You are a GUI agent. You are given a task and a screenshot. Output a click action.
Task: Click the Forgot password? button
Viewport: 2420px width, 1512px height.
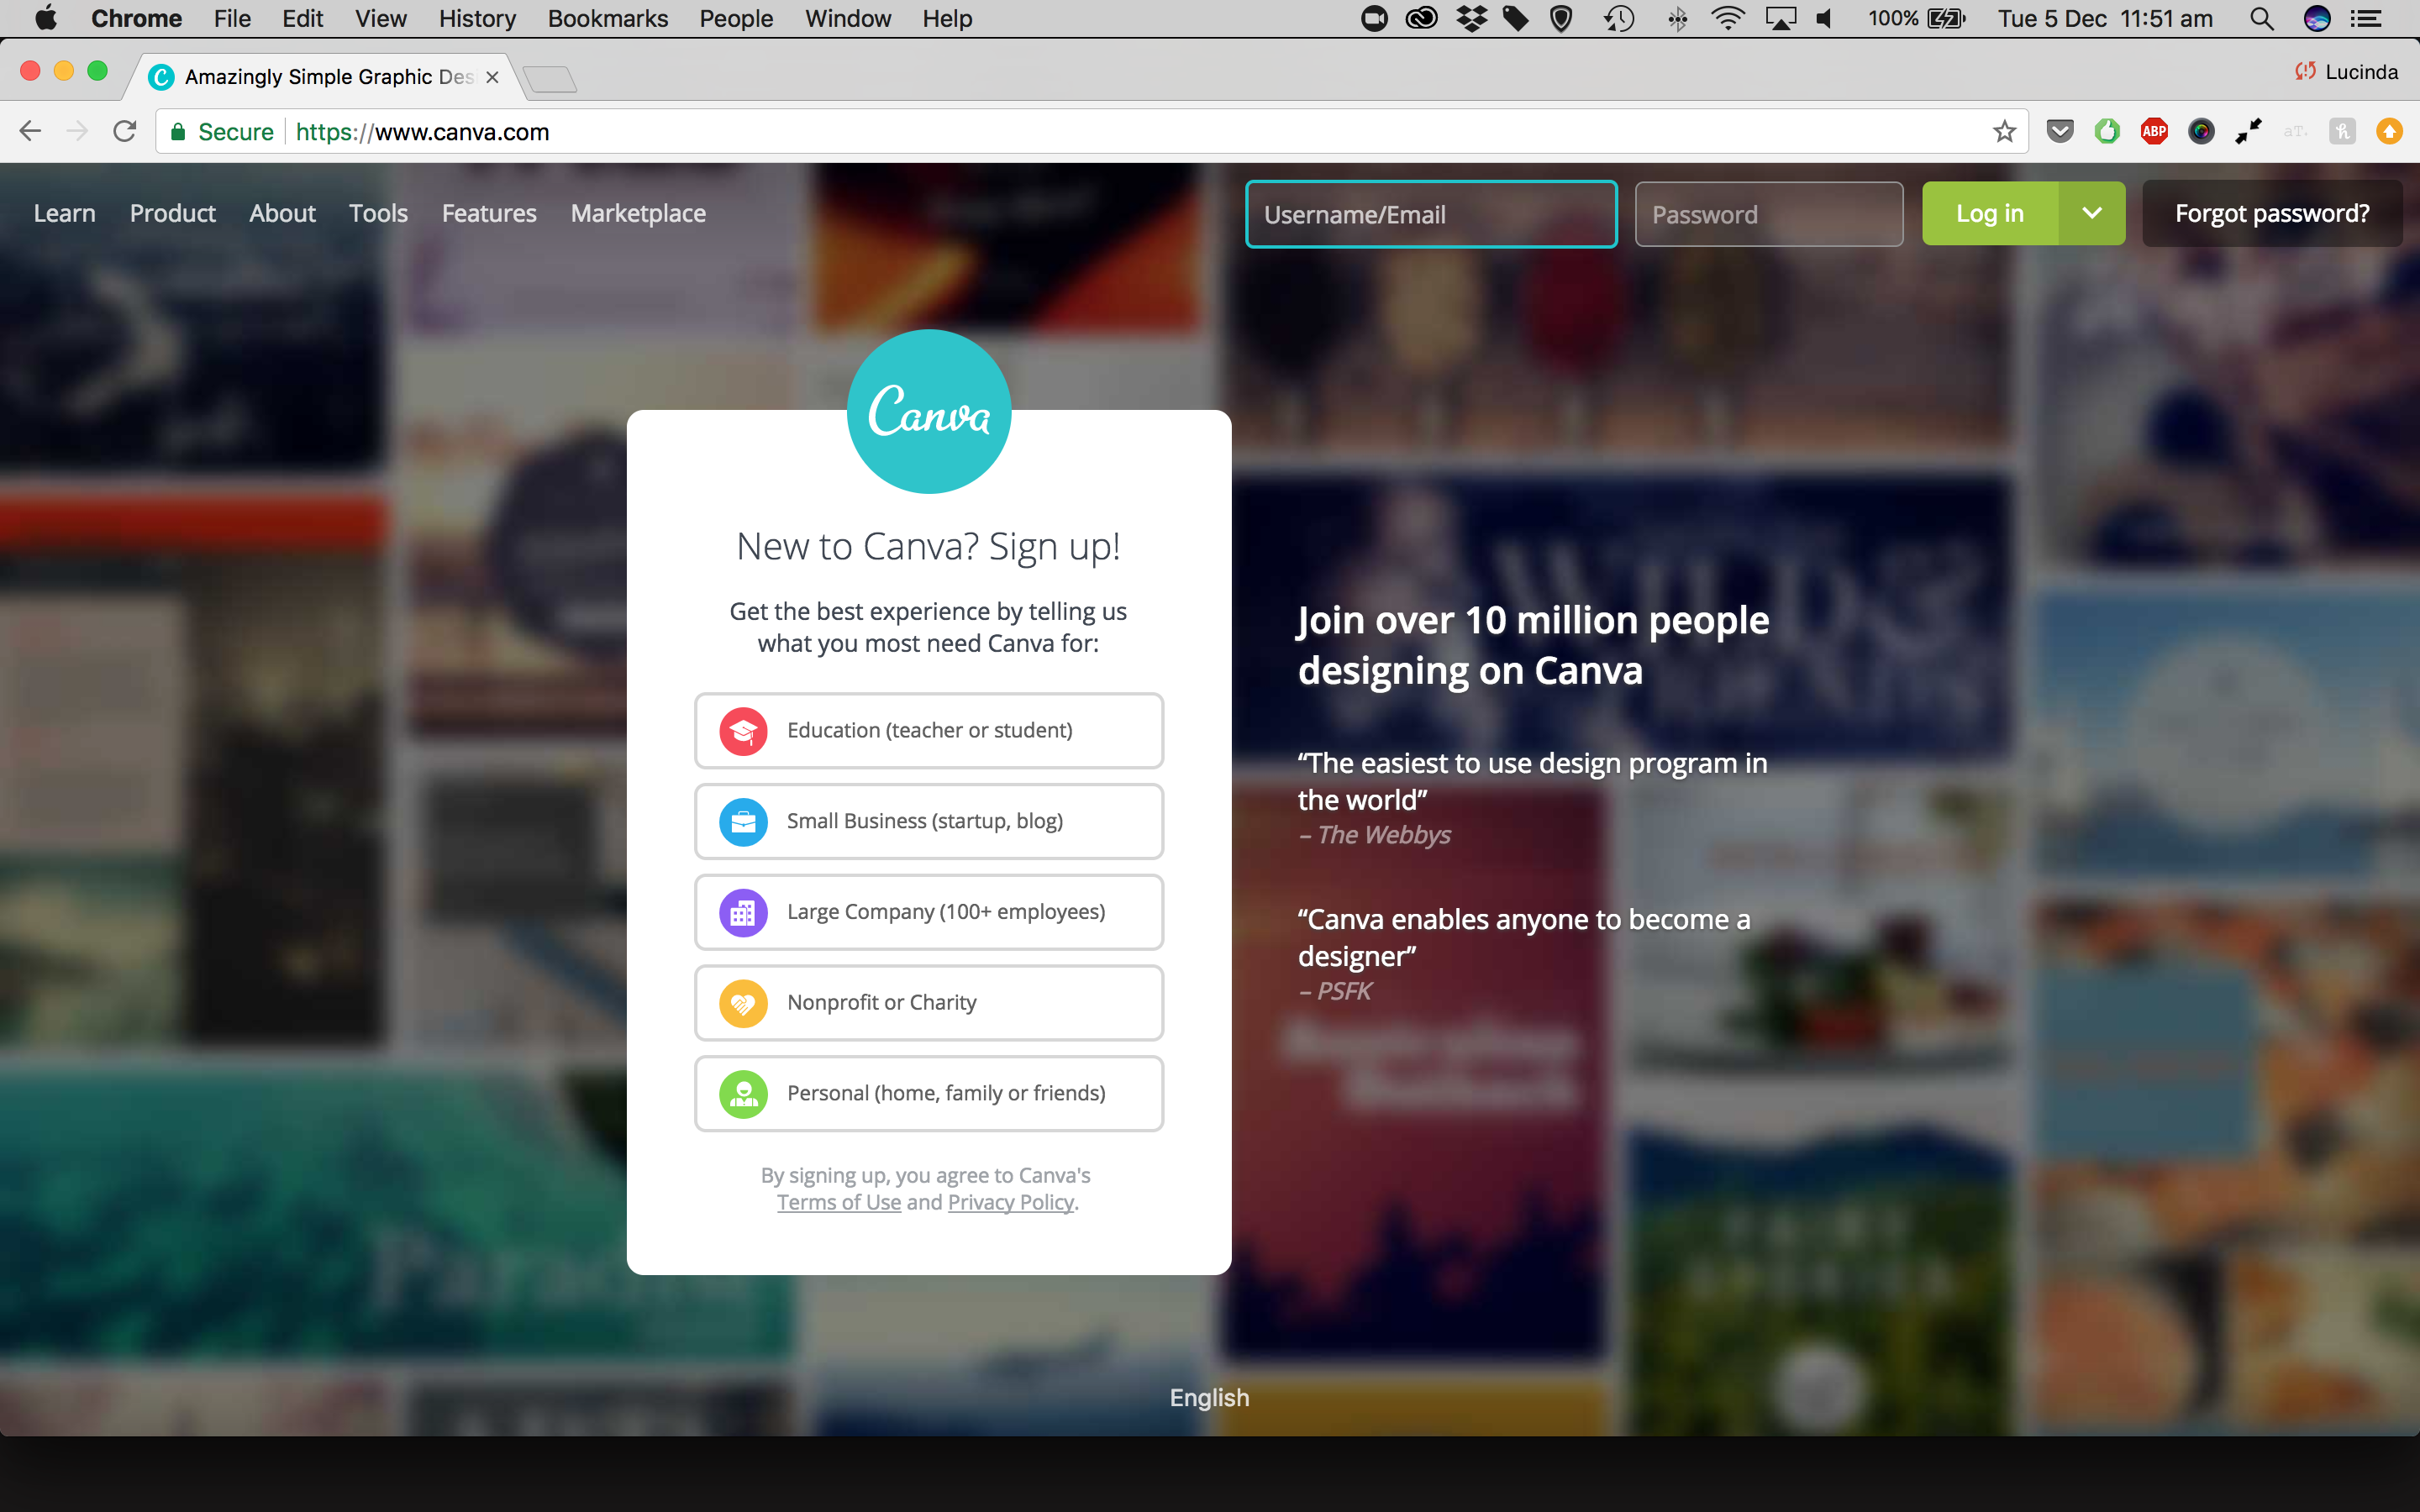pos(2272,213)
